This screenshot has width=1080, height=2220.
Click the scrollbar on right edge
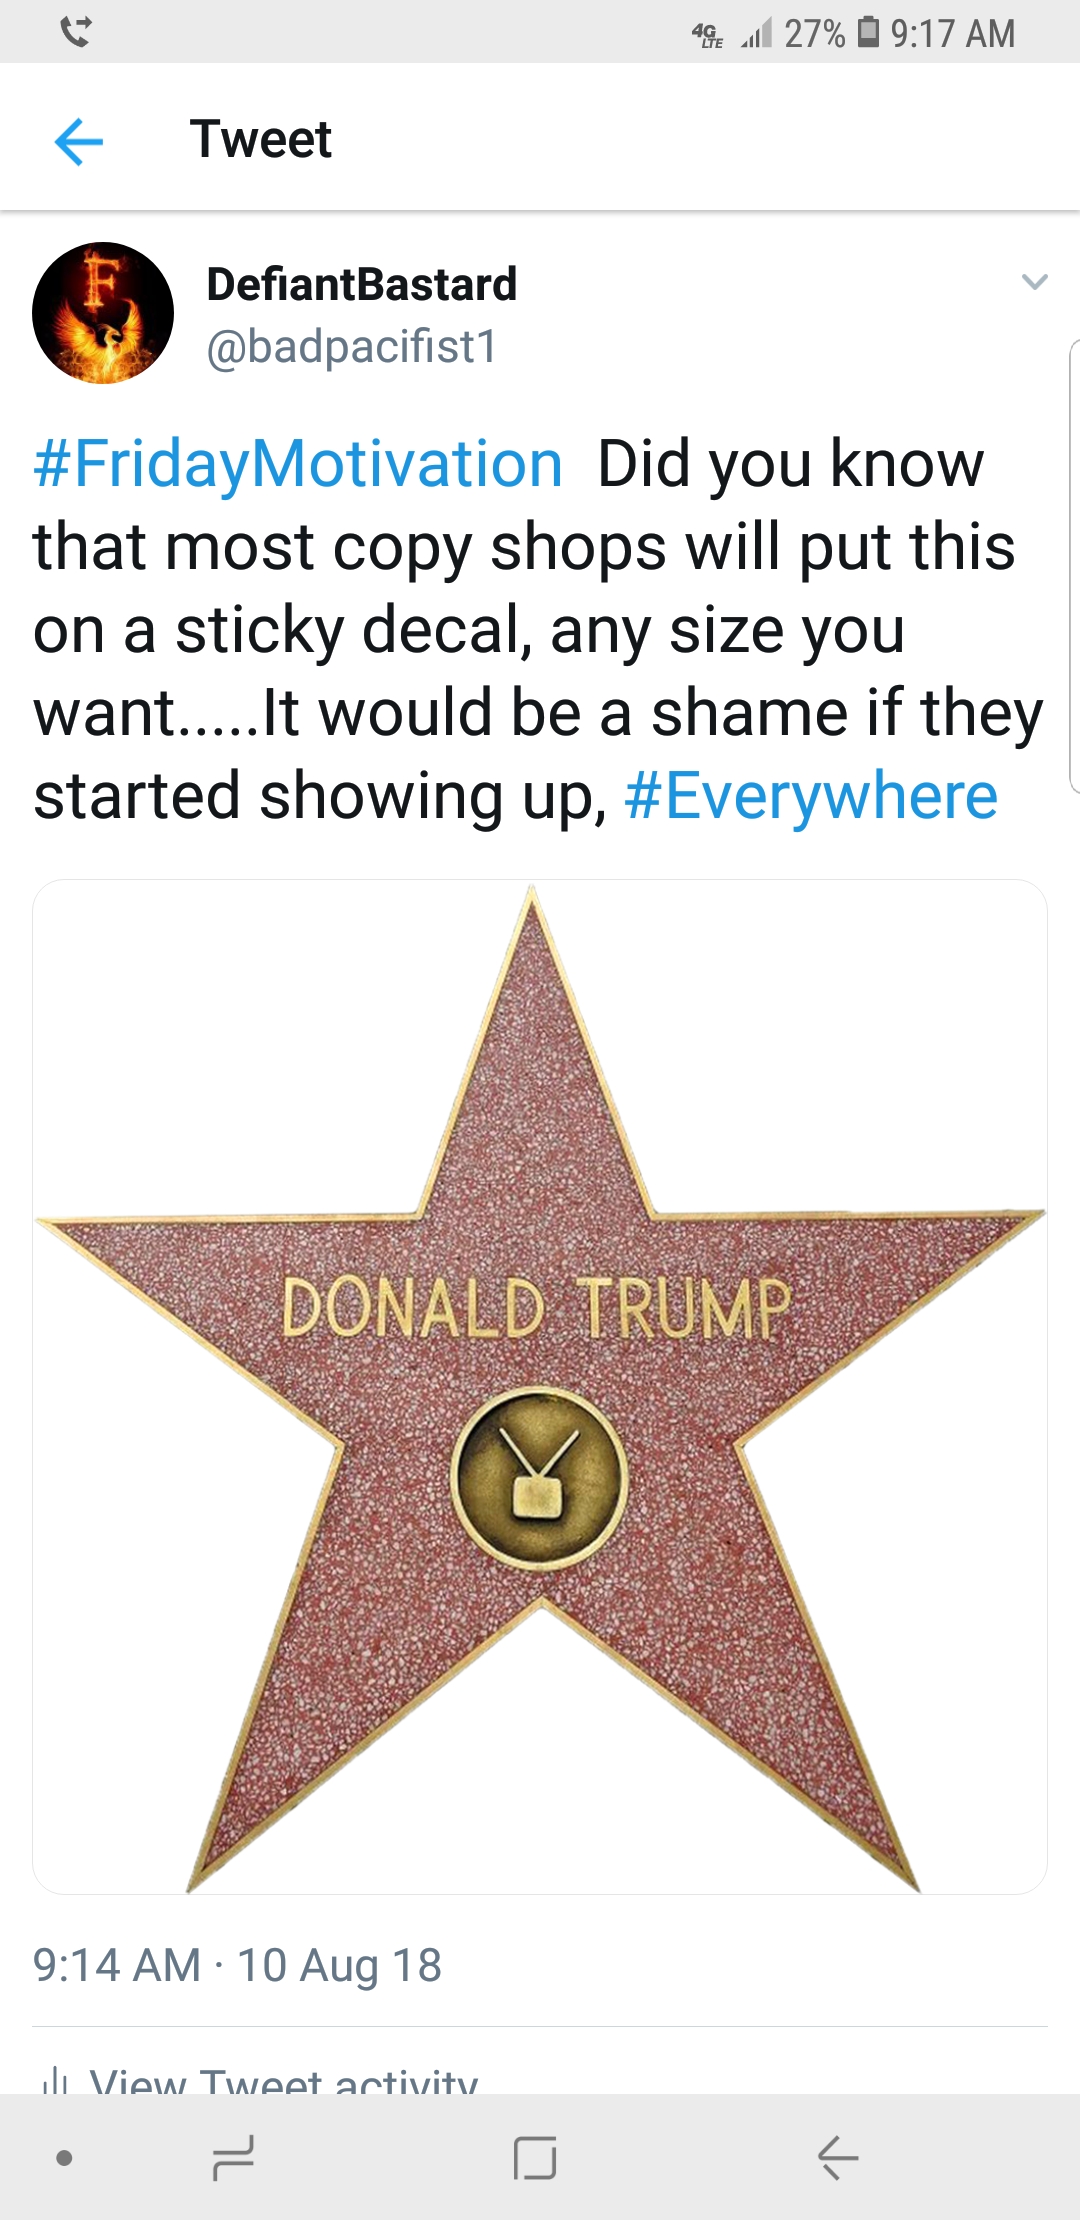tap(1074, 566)
